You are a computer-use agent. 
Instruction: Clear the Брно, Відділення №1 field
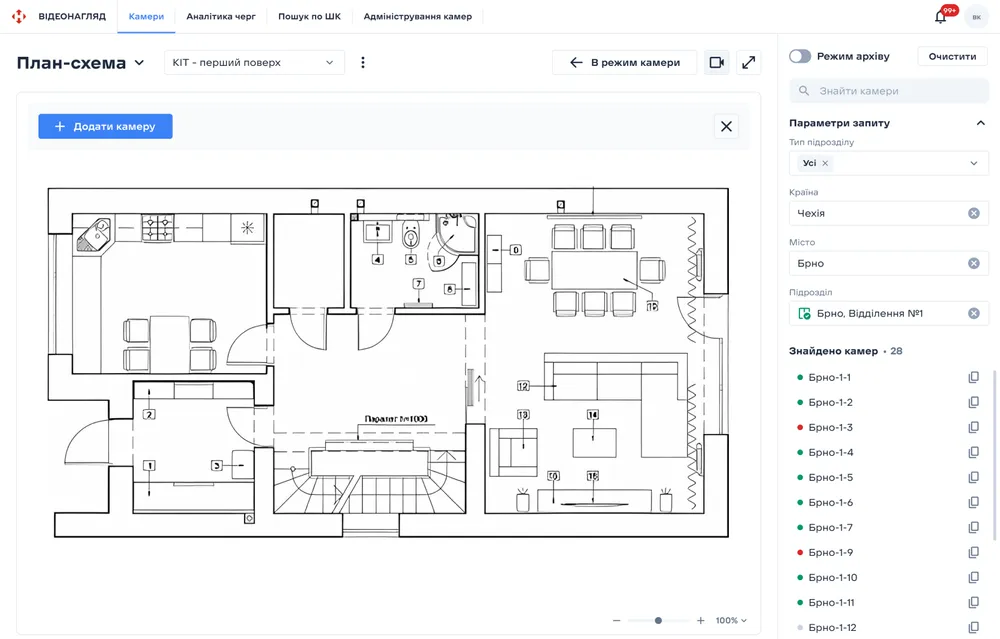click(x=974, y=313)
